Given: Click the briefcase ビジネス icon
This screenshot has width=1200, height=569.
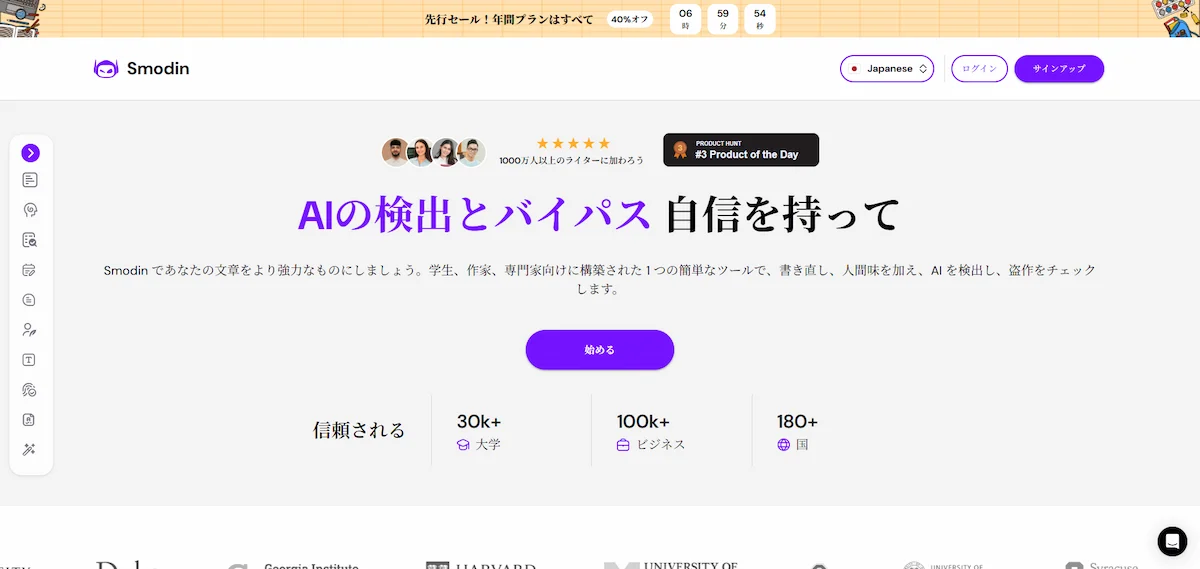Looking at the screenshot, I should (623, 445).
